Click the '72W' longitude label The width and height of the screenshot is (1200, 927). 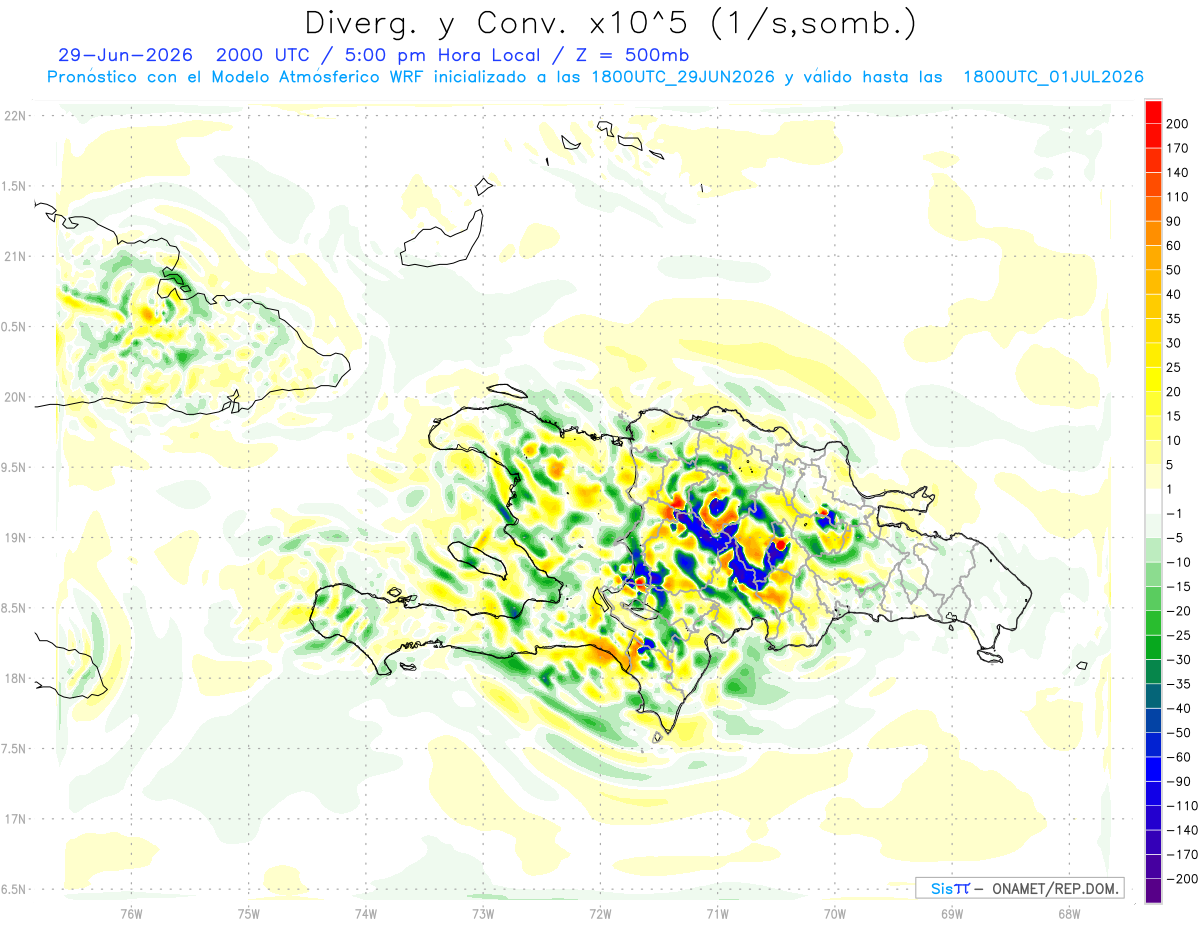(x=600, y=913)
